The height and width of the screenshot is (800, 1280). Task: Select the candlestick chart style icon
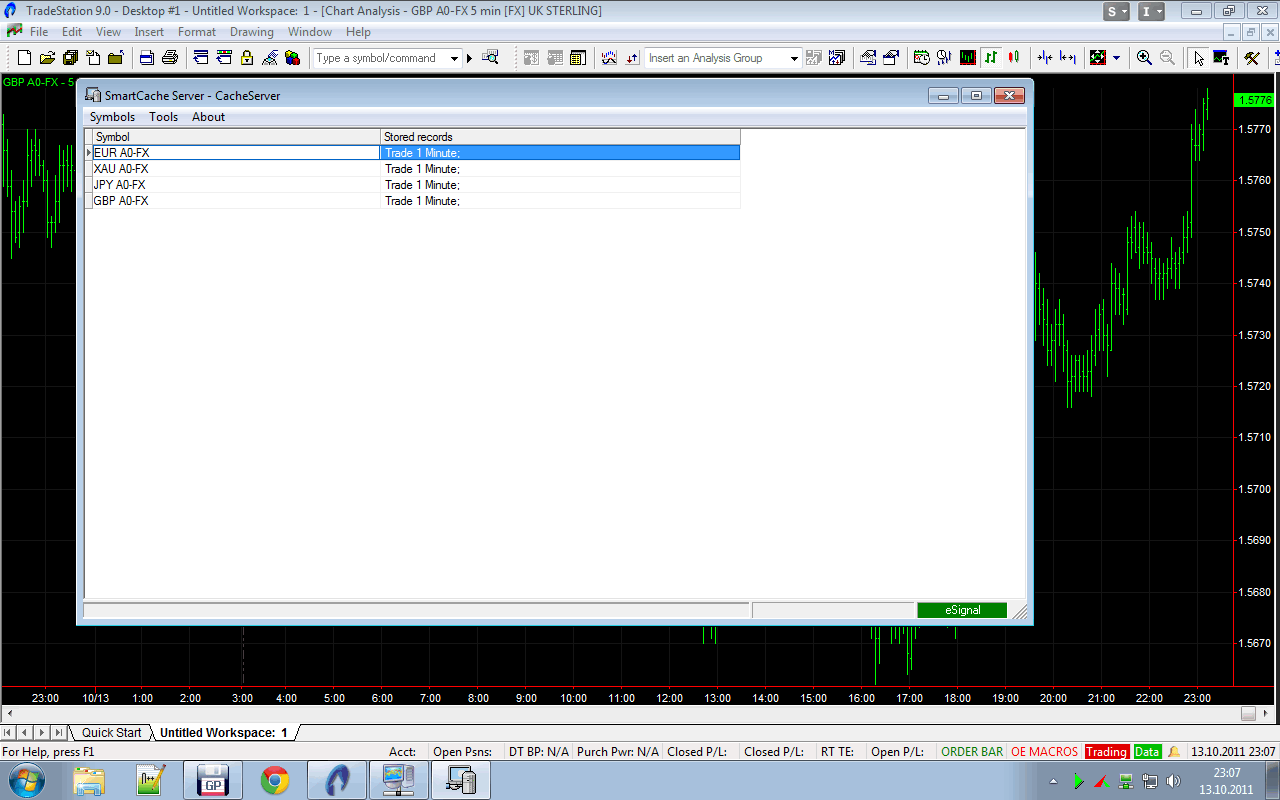[x=1014, y=58]
